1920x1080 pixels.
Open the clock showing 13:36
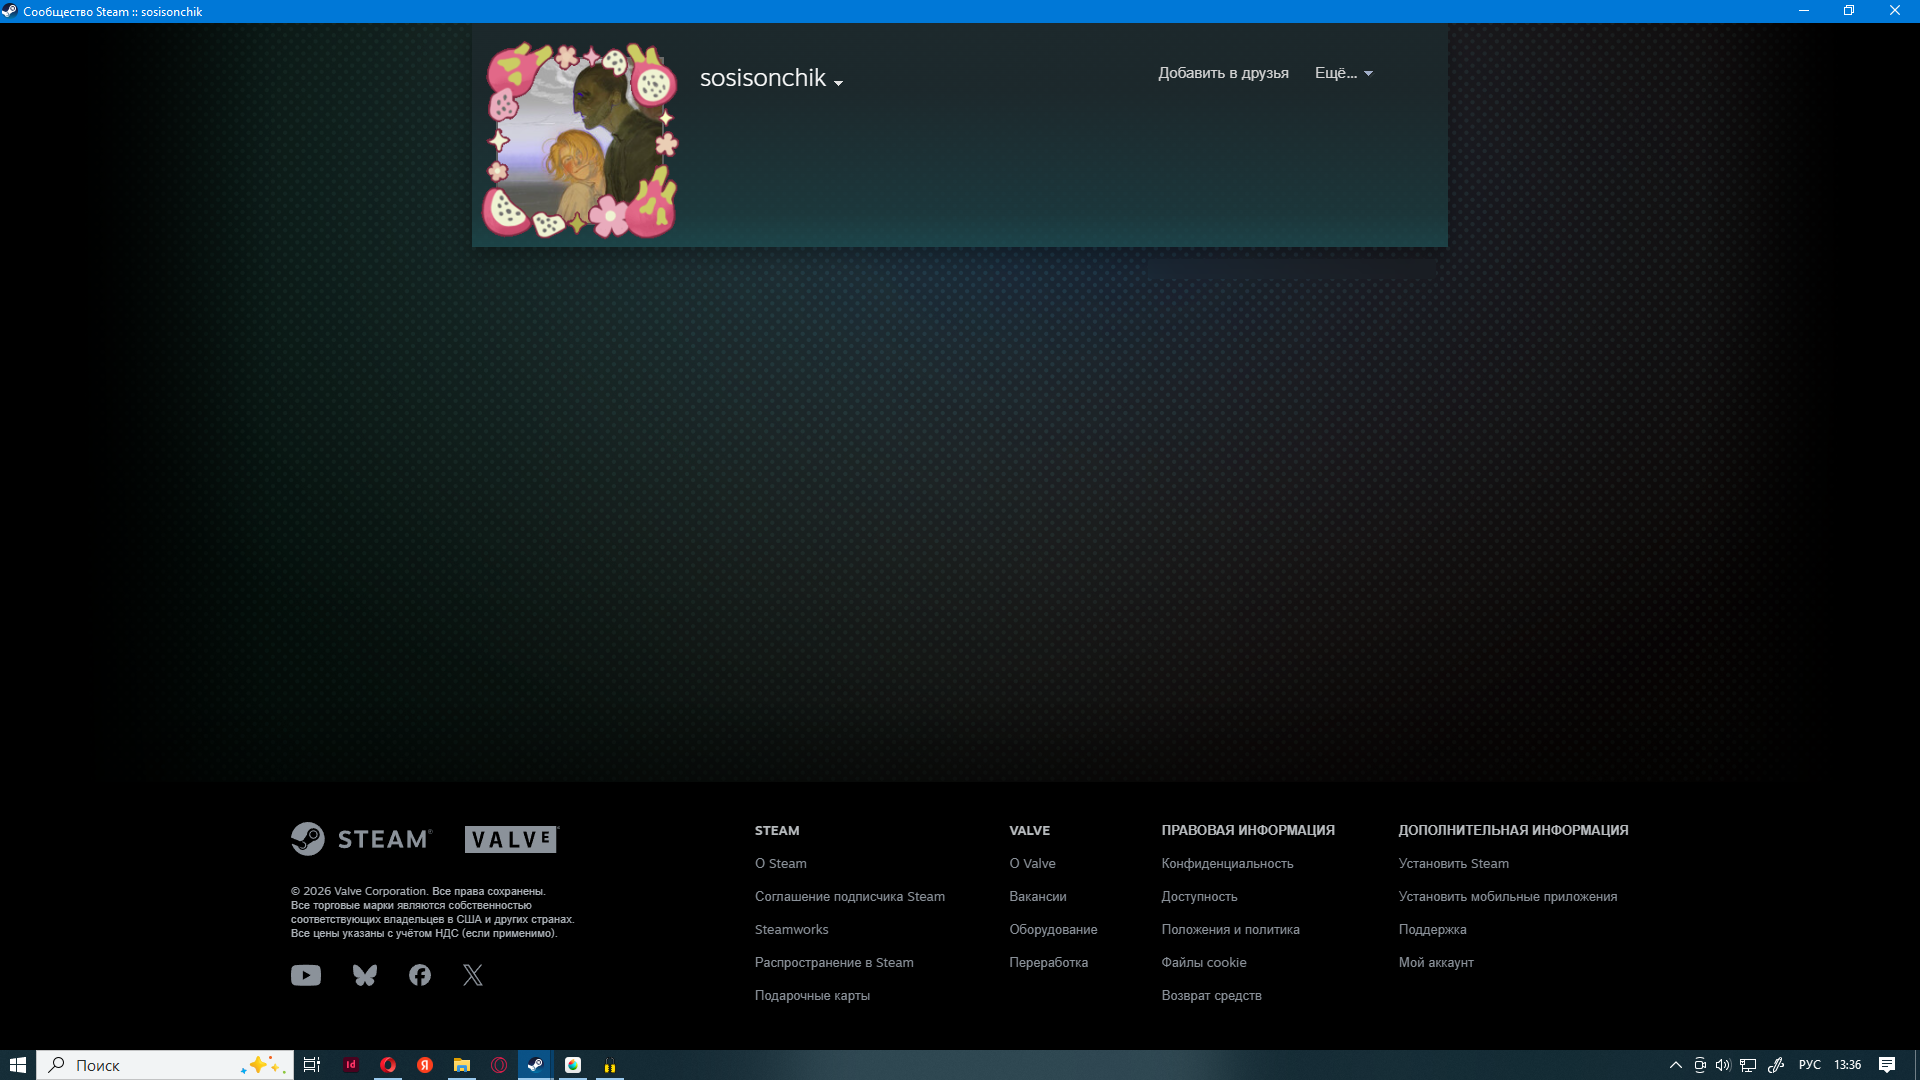(x=1848, y=1065)
